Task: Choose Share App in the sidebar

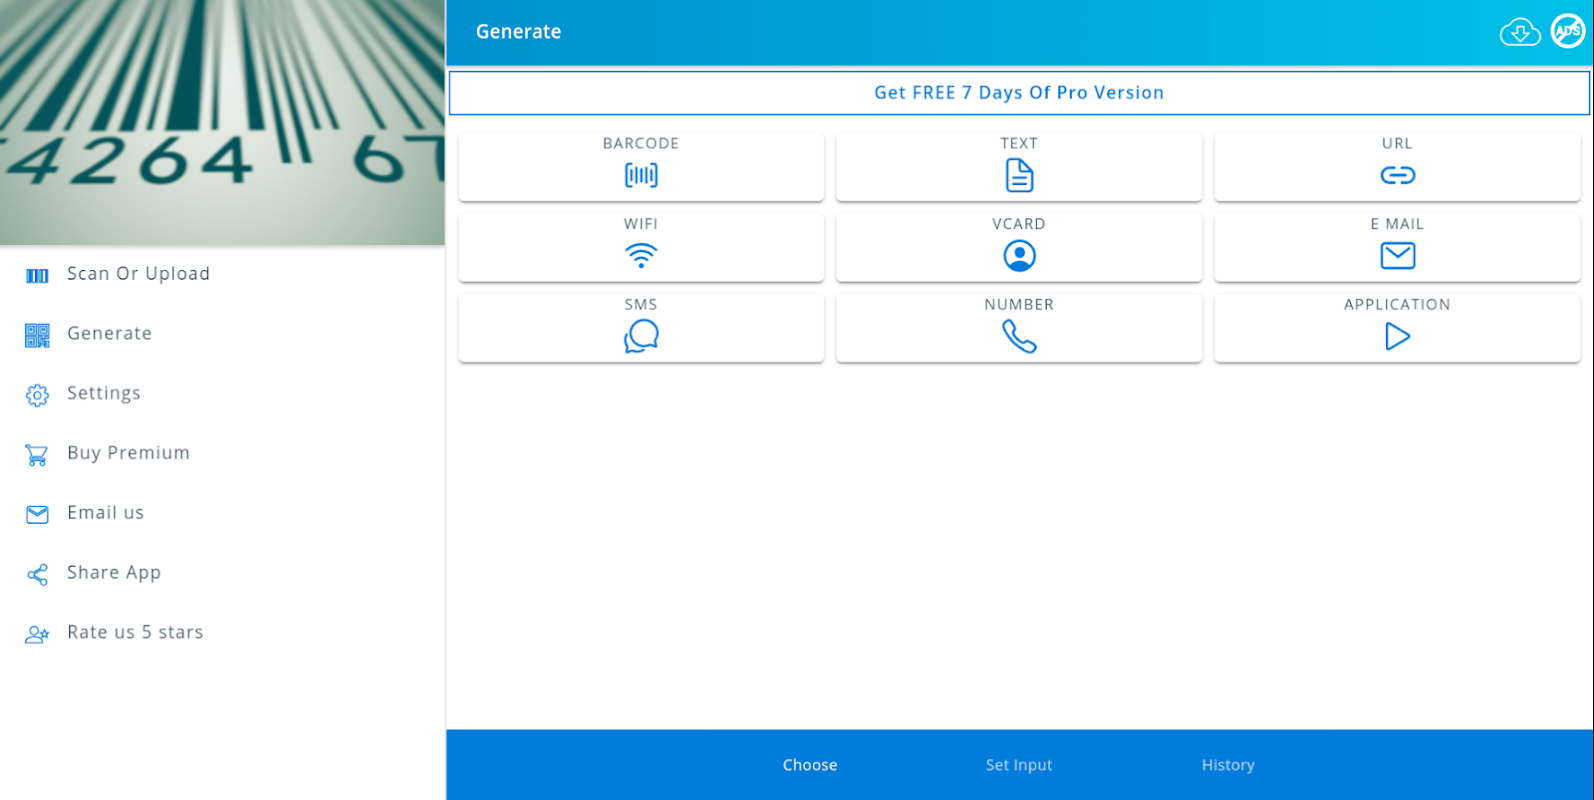Action: point(222,573)
